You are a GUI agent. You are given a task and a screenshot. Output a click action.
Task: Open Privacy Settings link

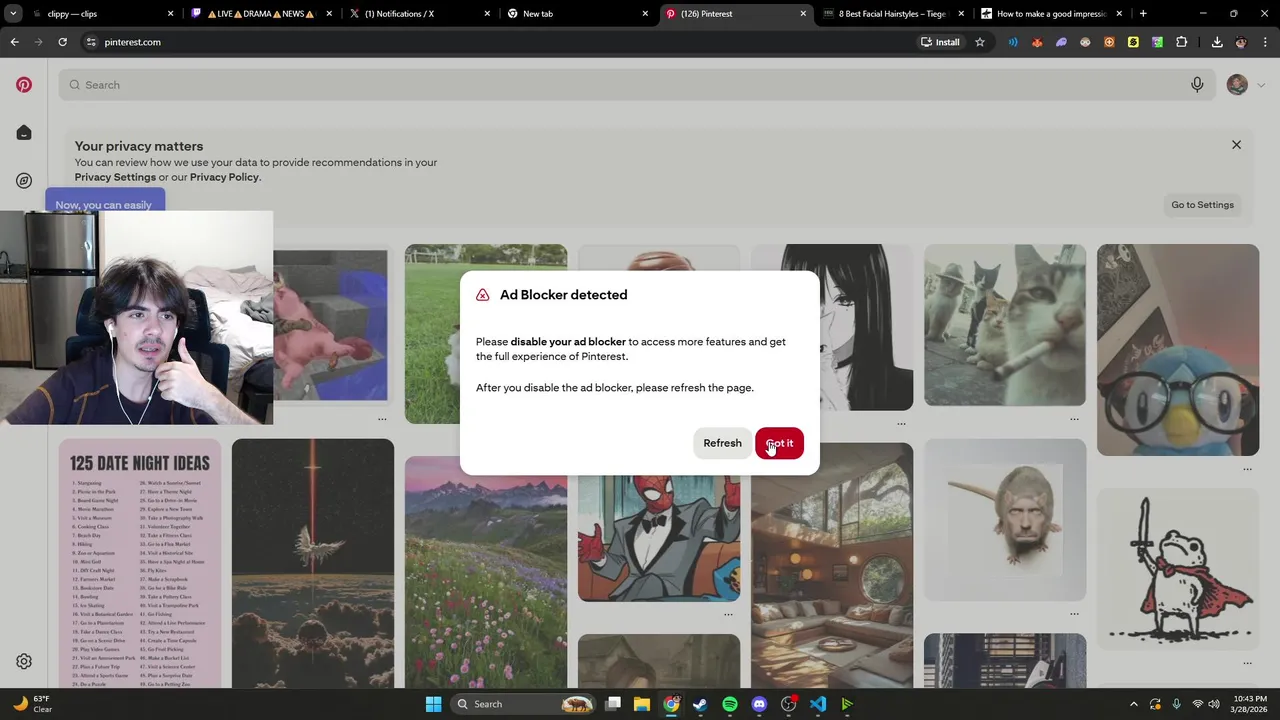point(115,177)
